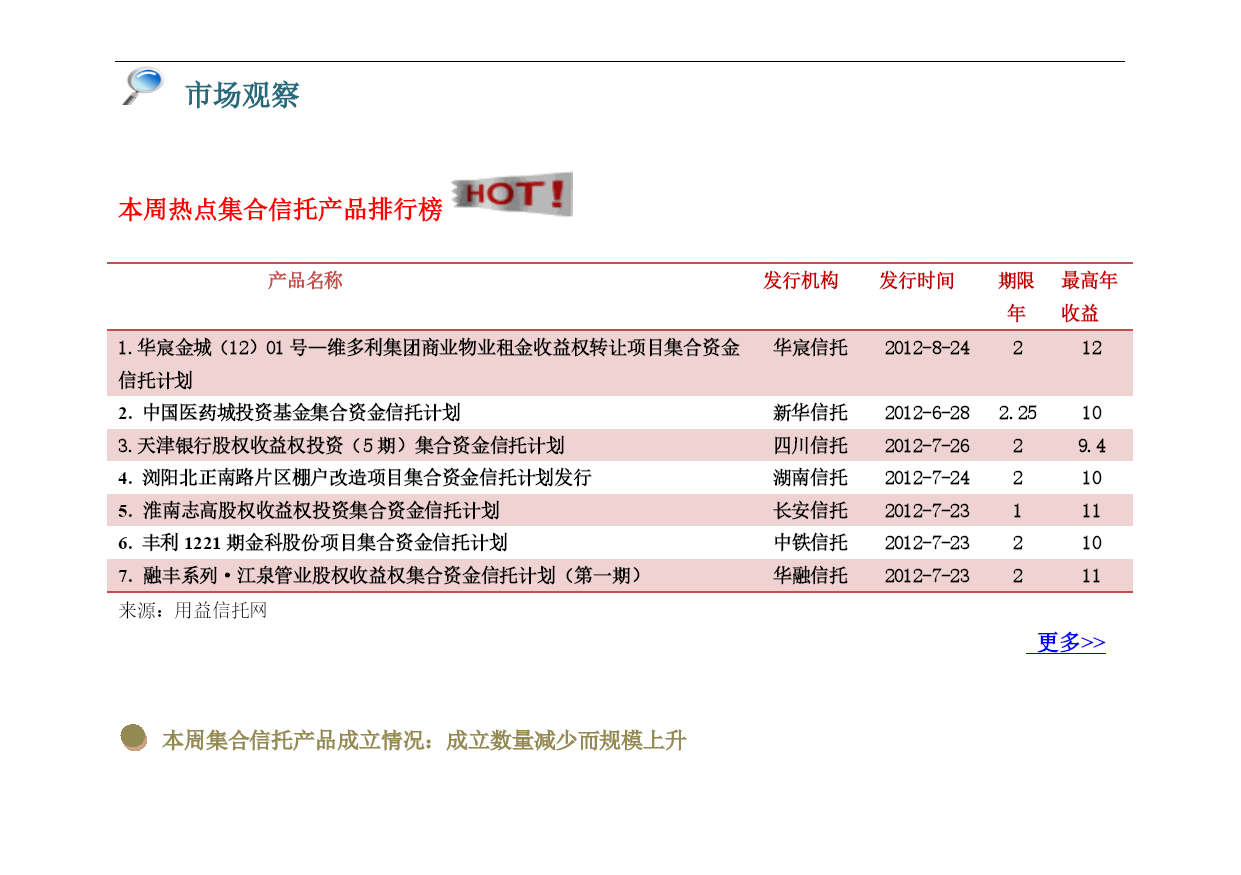Screen dimensions: 1241x875
Task: Click issuer cell 四川信托
Action: click(810, 446)
